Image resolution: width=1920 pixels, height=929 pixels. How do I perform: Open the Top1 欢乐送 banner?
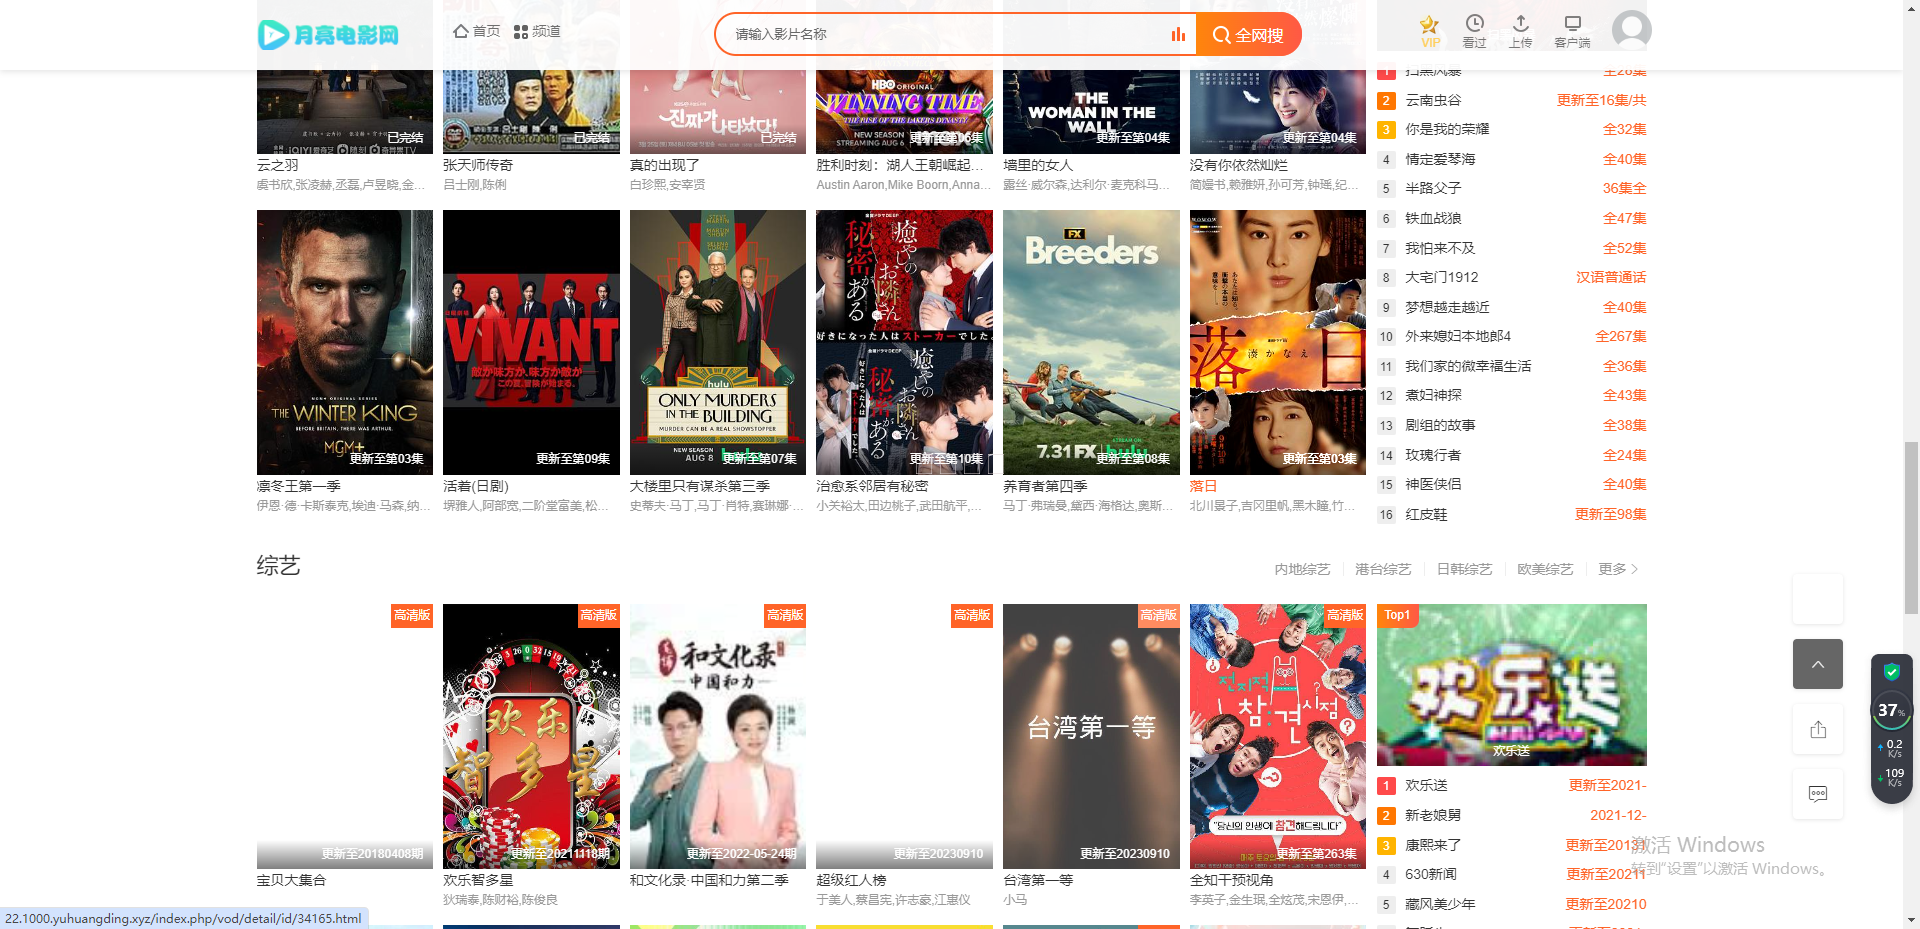(1511, 685)
